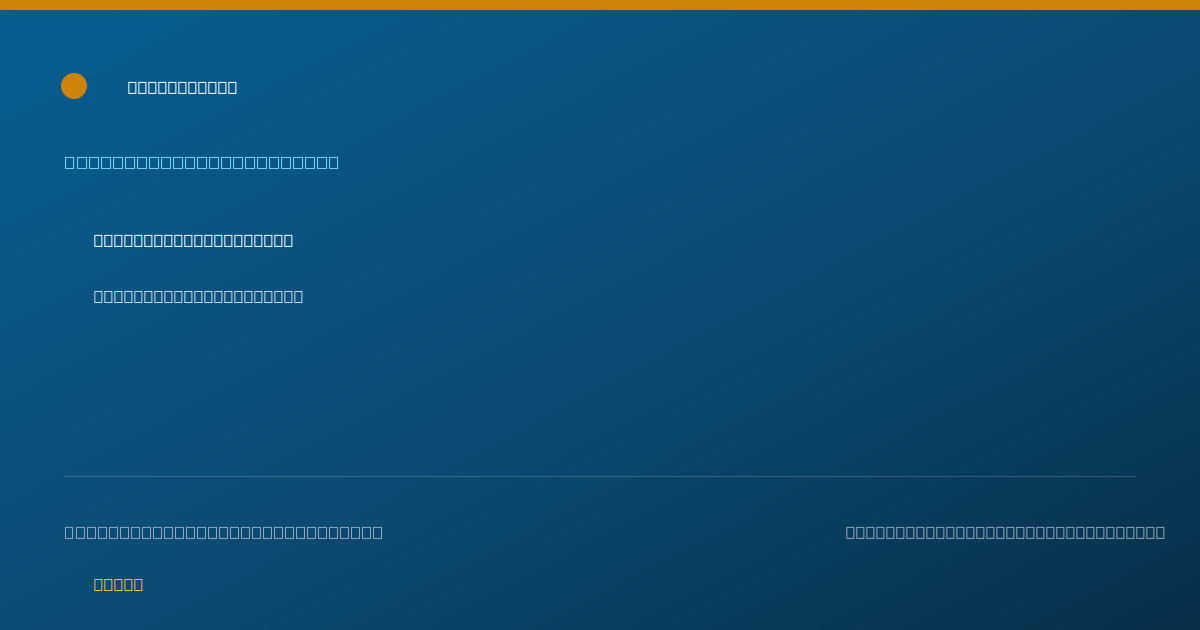Click the gray footer text on the left
Image resolution: width=1200 pixels, height=630 pixels.
coord(224,532)
